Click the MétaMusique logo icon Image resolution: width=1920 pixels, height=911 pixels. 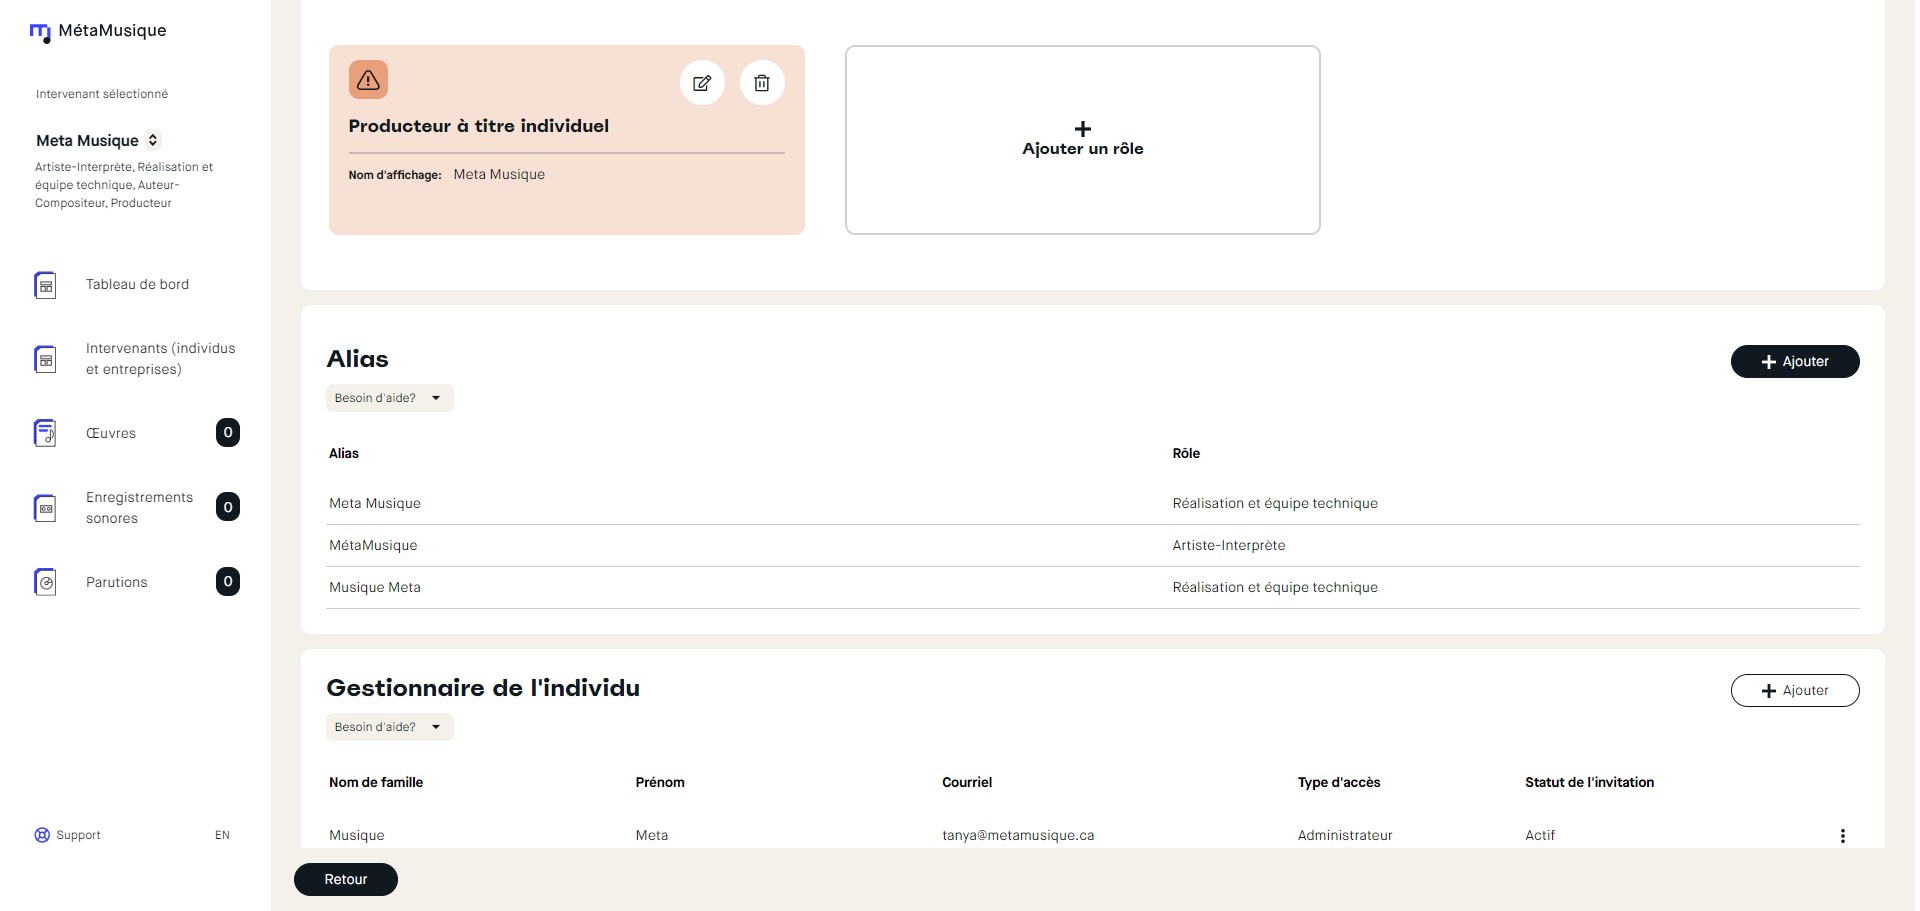coord(40,33)
